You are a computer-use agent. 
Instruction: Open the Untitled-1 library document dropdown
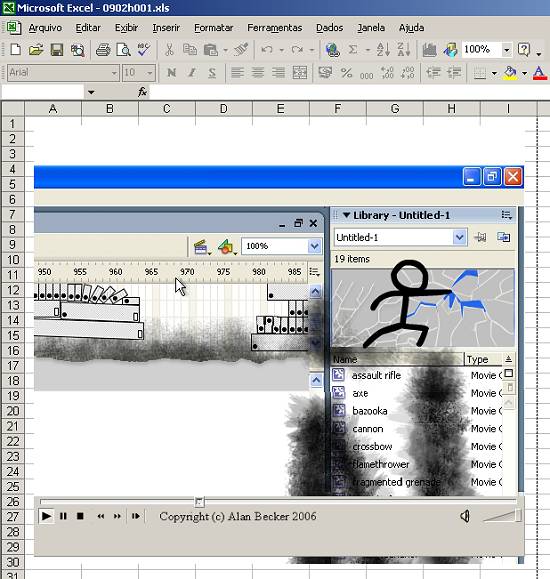(459, 237)
